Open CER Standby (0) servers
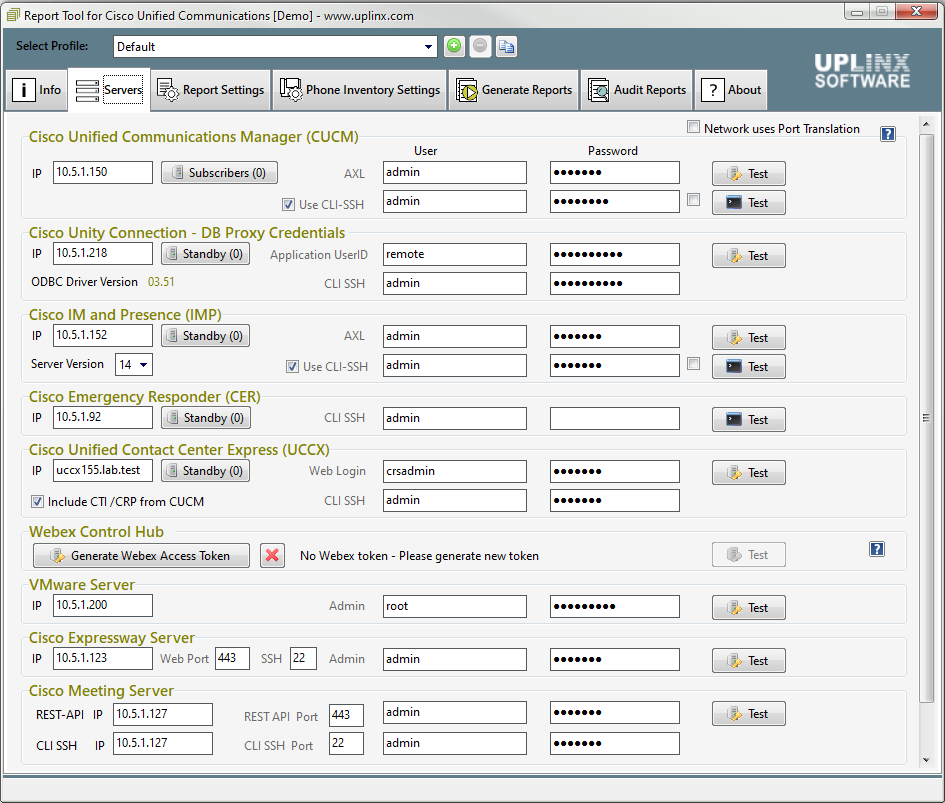This screenshot has height=803, width=945. 206,418
